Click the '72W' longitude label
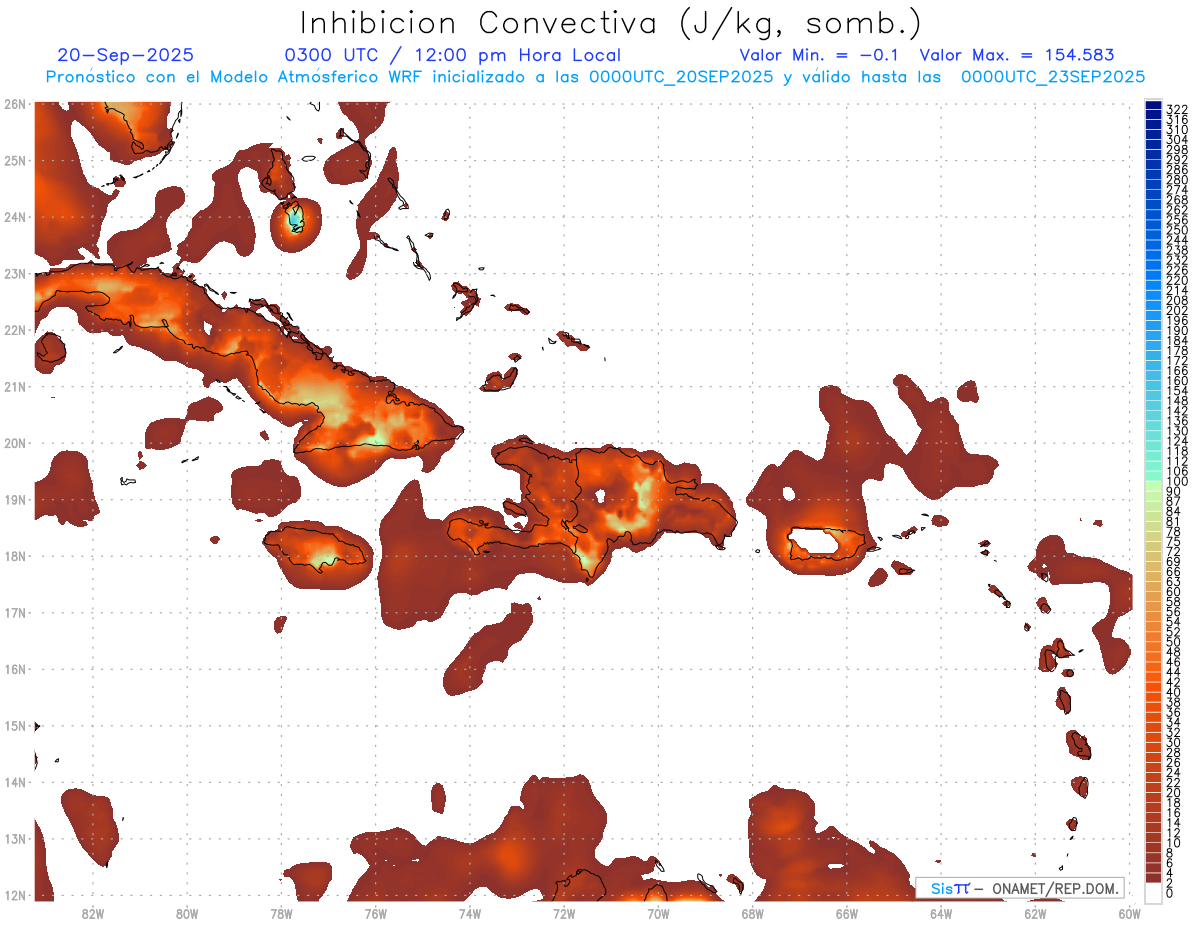The height and width of the screenshot is (927, 1200). (x=564, y=913)
